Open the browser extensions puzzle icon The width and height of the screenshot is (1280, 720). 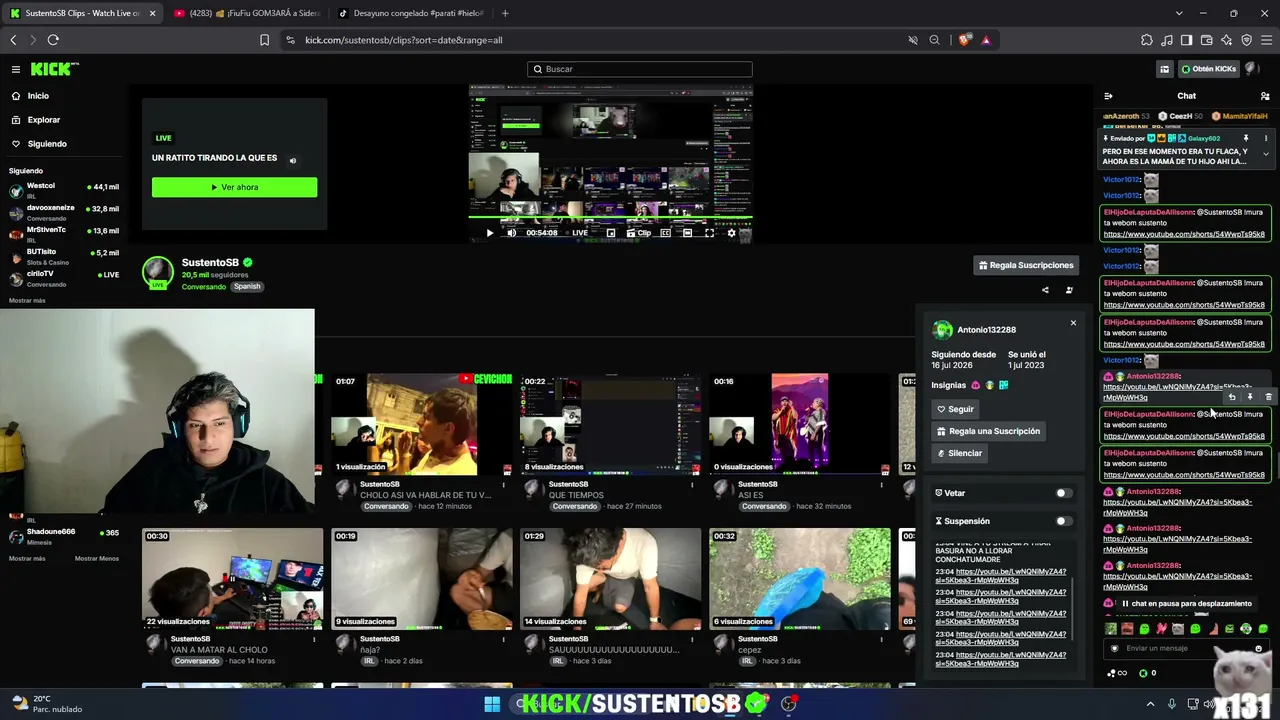coord(1147,40)
